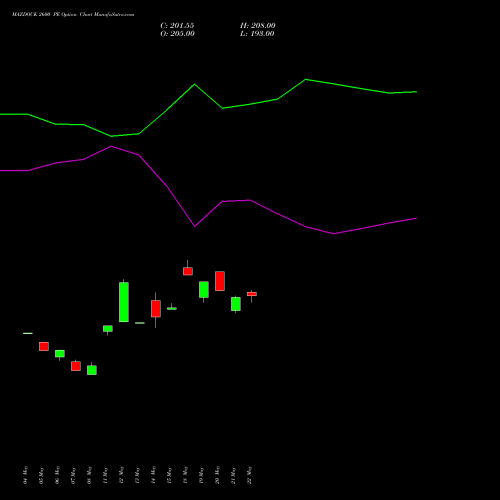Image resolution: width=500 pixels, height=500 pixels.
Task: Click the 18 May date label
Action: coord(186,475)
